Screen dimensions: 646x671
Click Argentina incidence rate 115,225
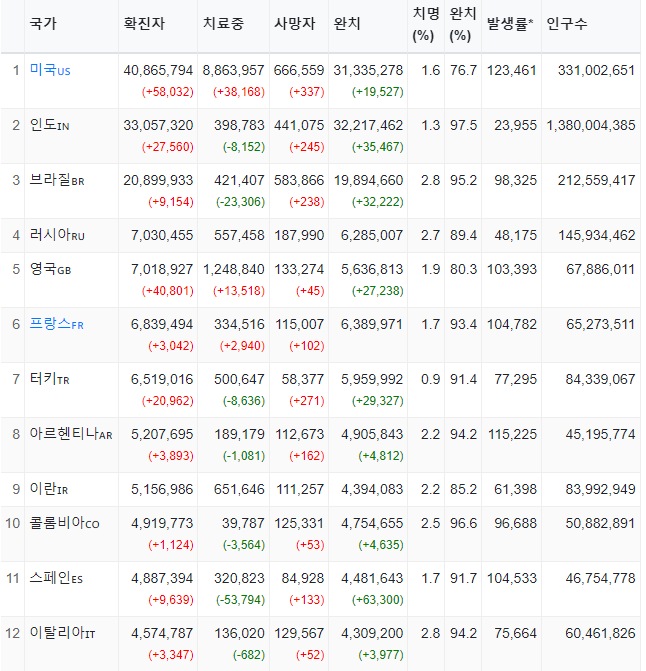point(512,434)
